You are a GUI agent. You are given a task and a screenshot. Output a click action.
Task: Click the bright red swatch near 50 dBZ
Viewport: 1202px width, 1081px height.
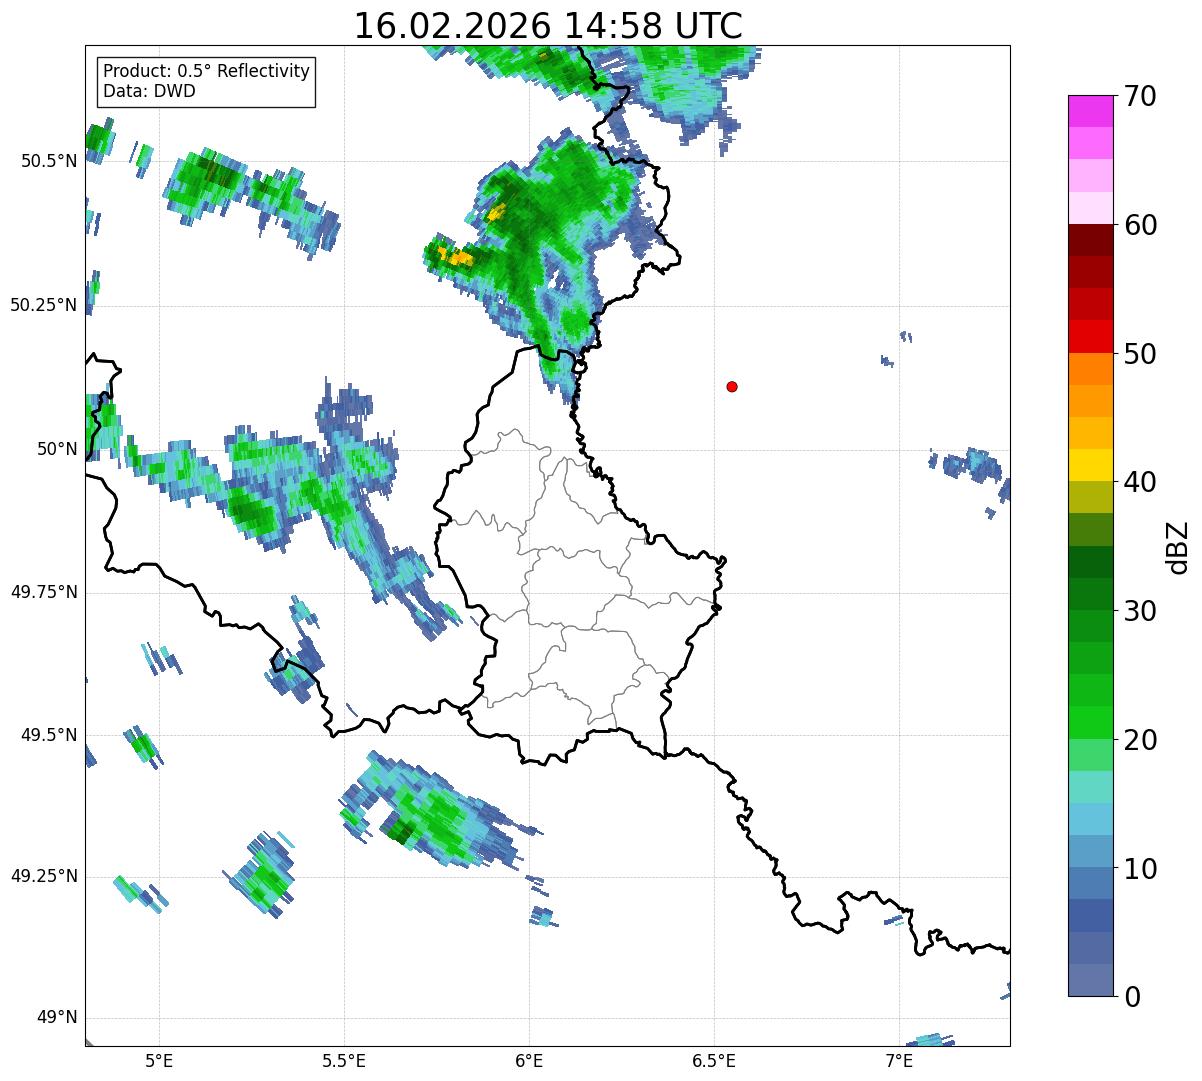(1090, 336)
